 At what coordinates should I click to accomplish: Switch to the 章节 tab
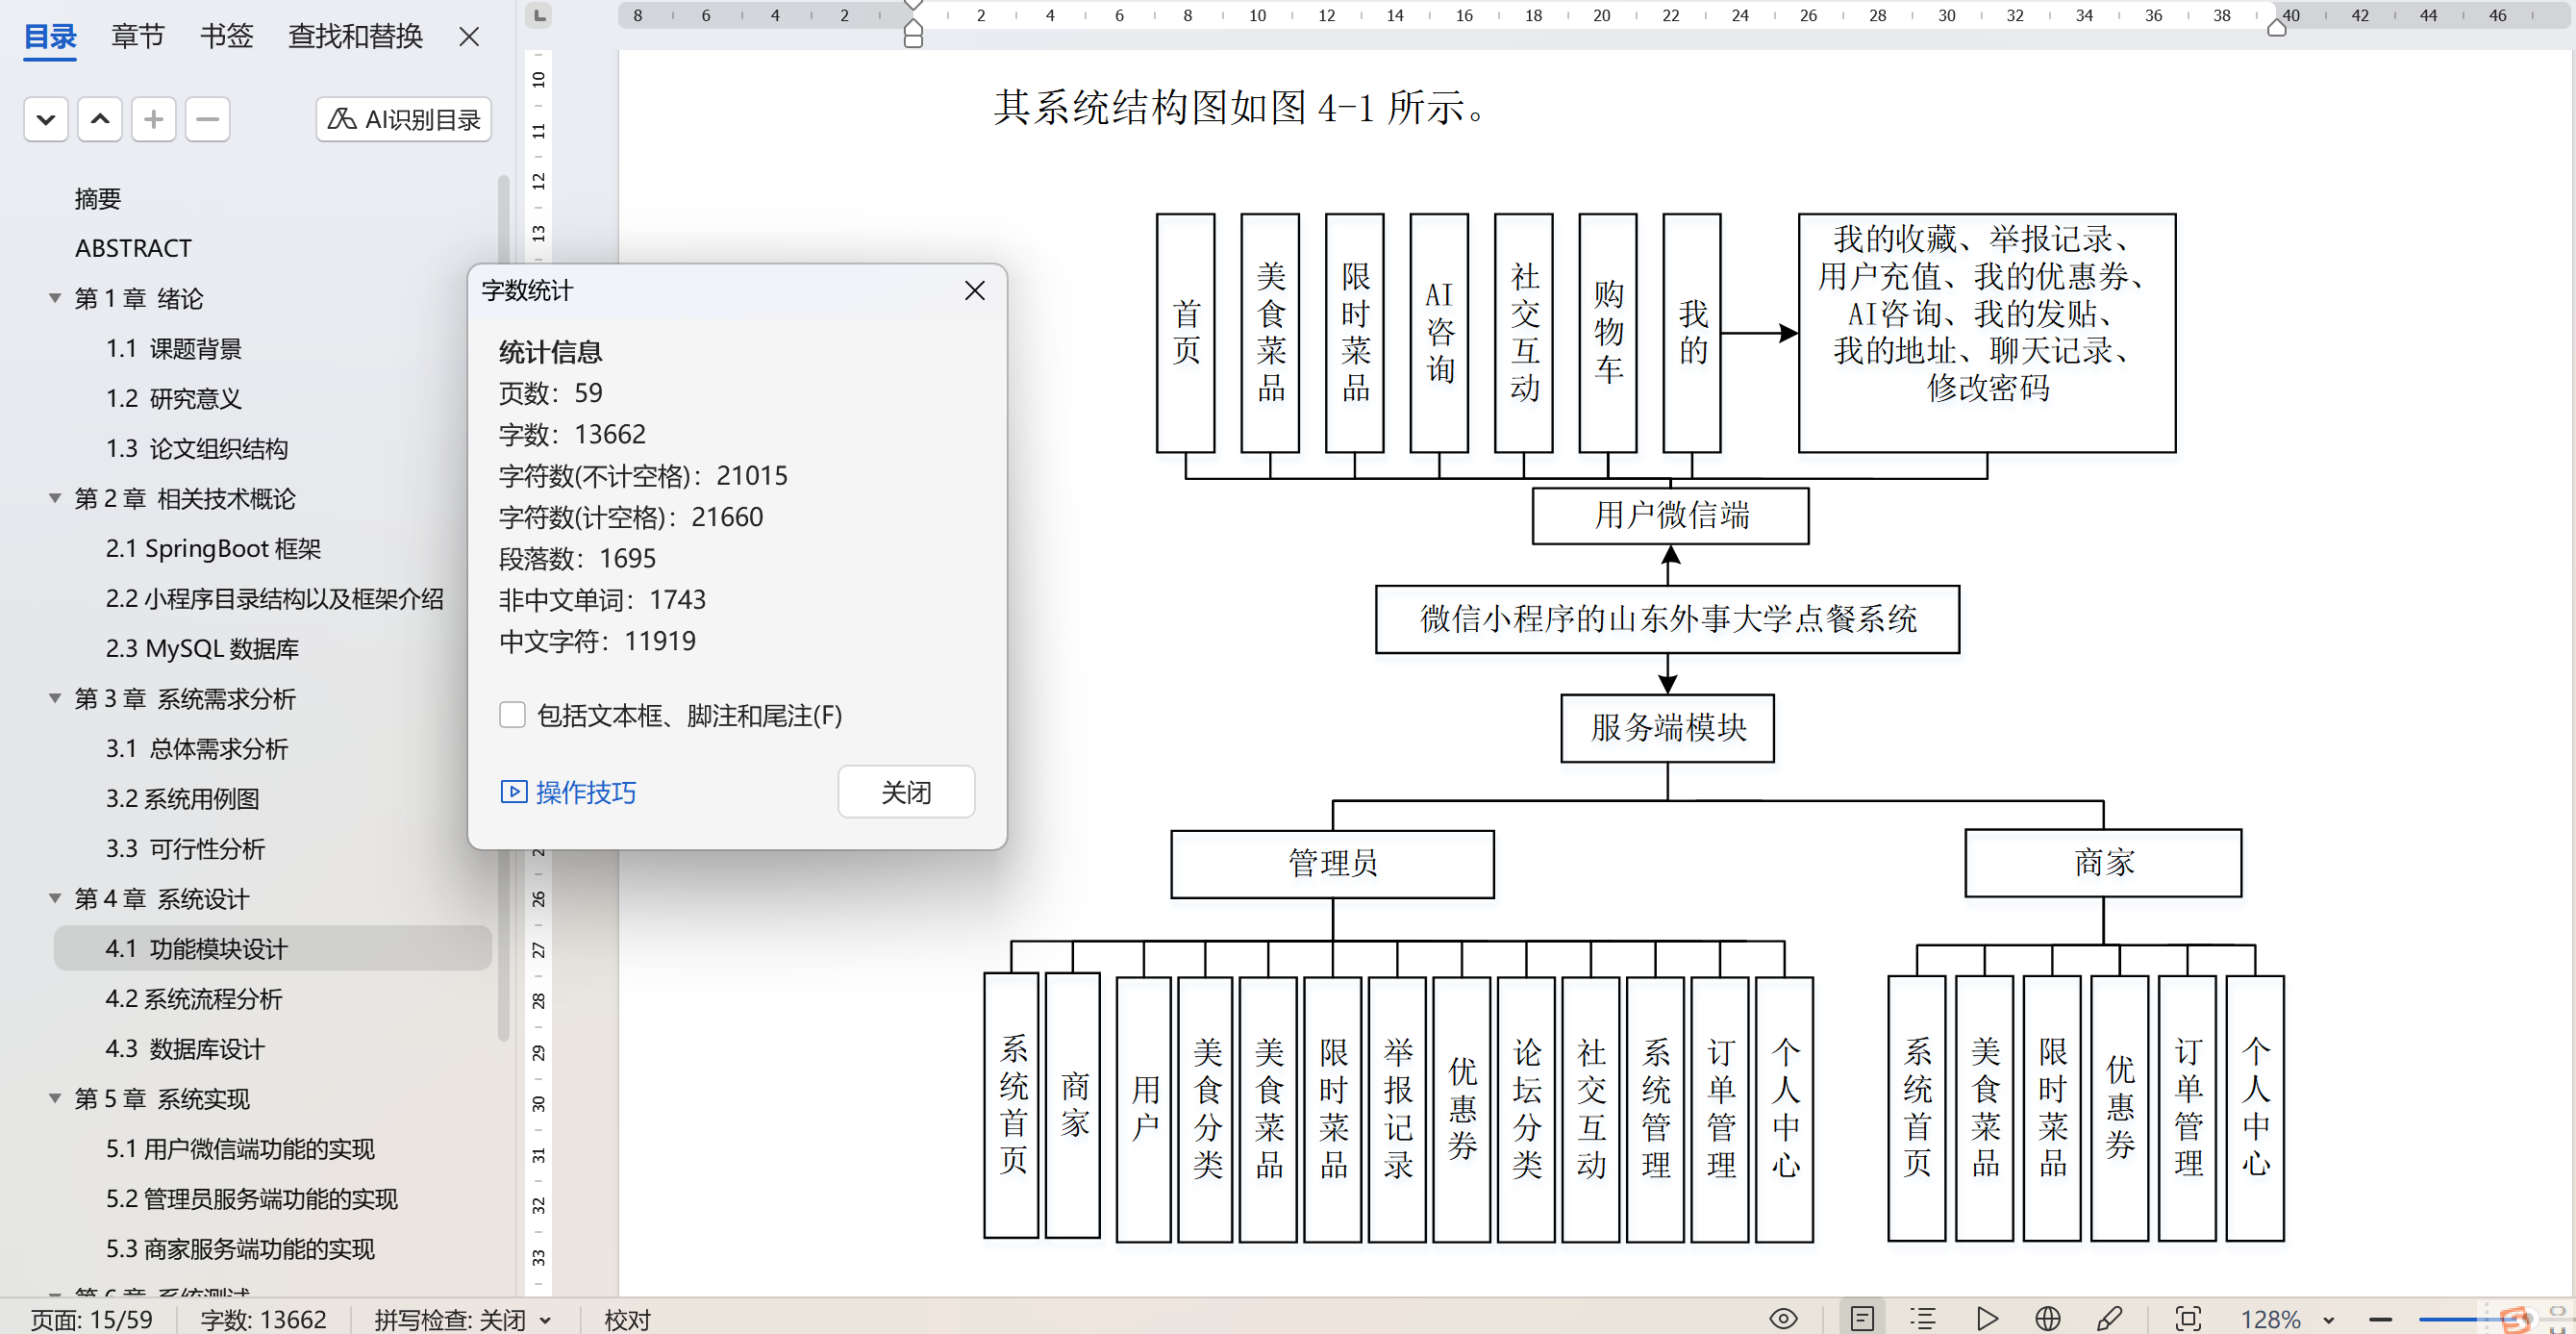137,37
